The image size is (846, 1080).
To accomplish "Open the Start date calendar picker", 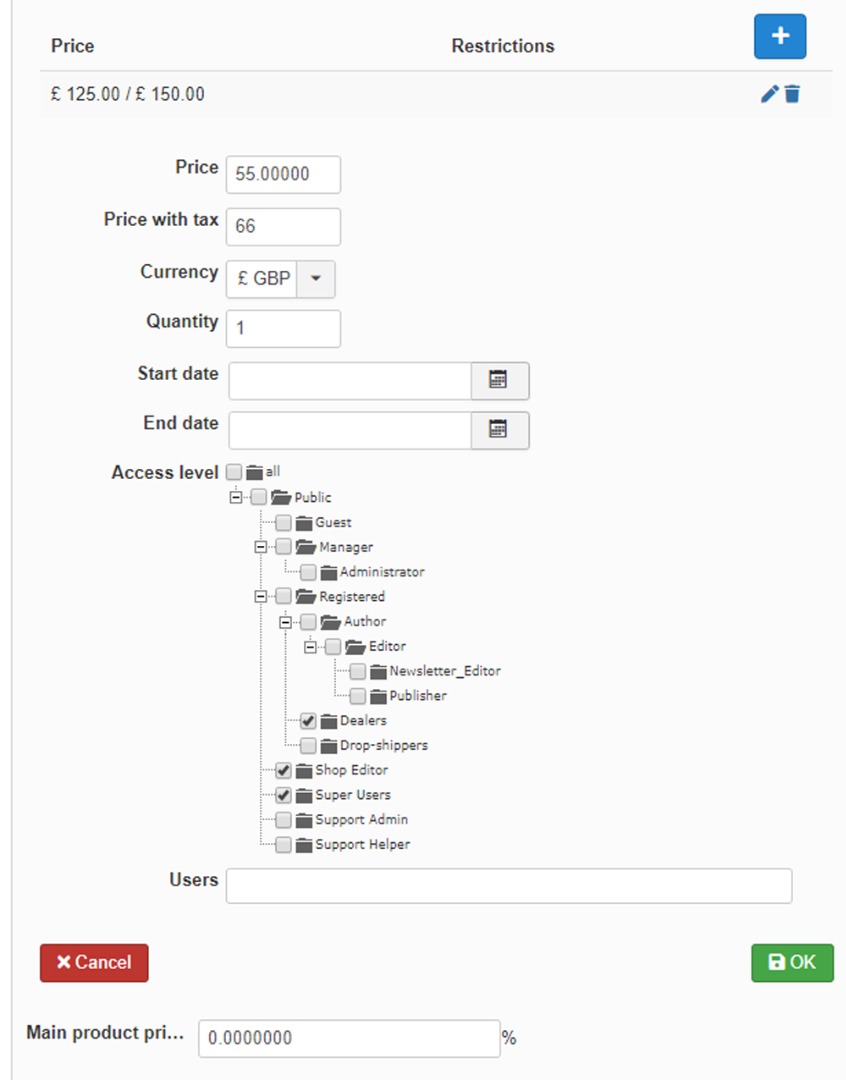I will coord(499,380).
